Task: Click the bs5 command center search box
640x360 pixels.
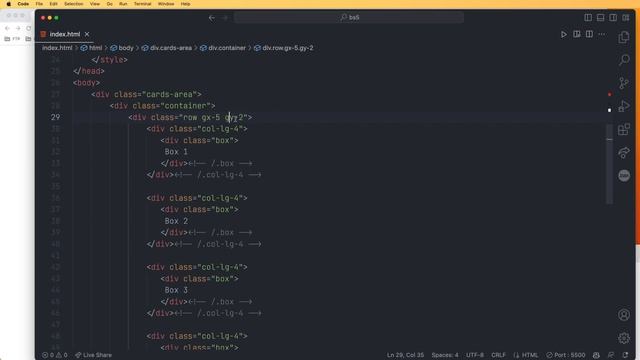Action: point(349,18)
